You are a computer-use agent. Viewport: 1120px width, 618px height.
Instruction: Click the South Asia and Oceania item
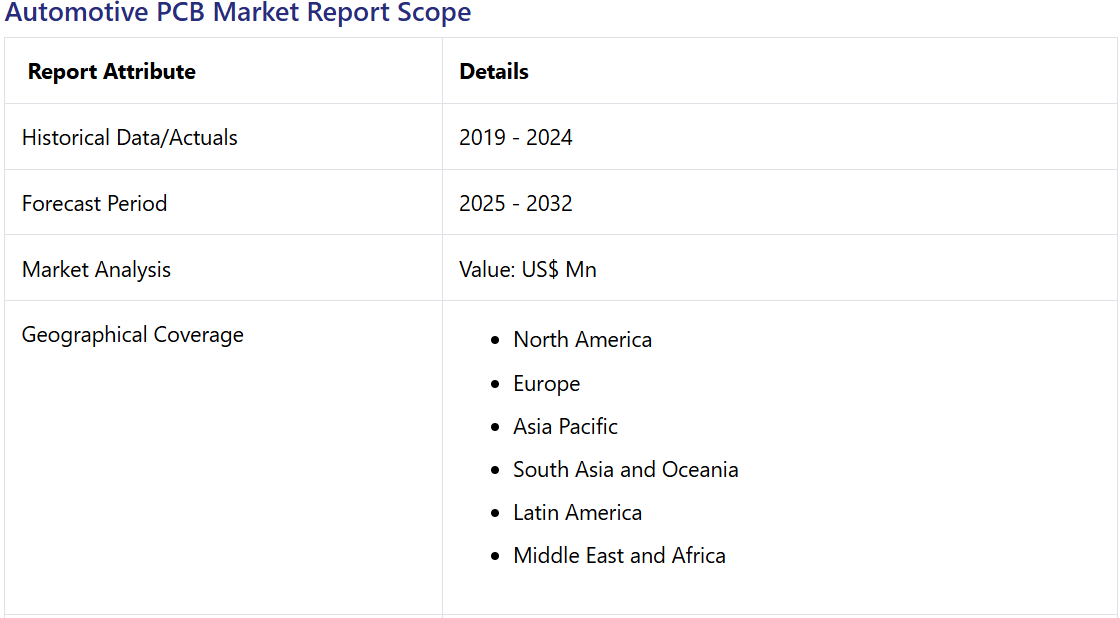click(x=625, y=470)
